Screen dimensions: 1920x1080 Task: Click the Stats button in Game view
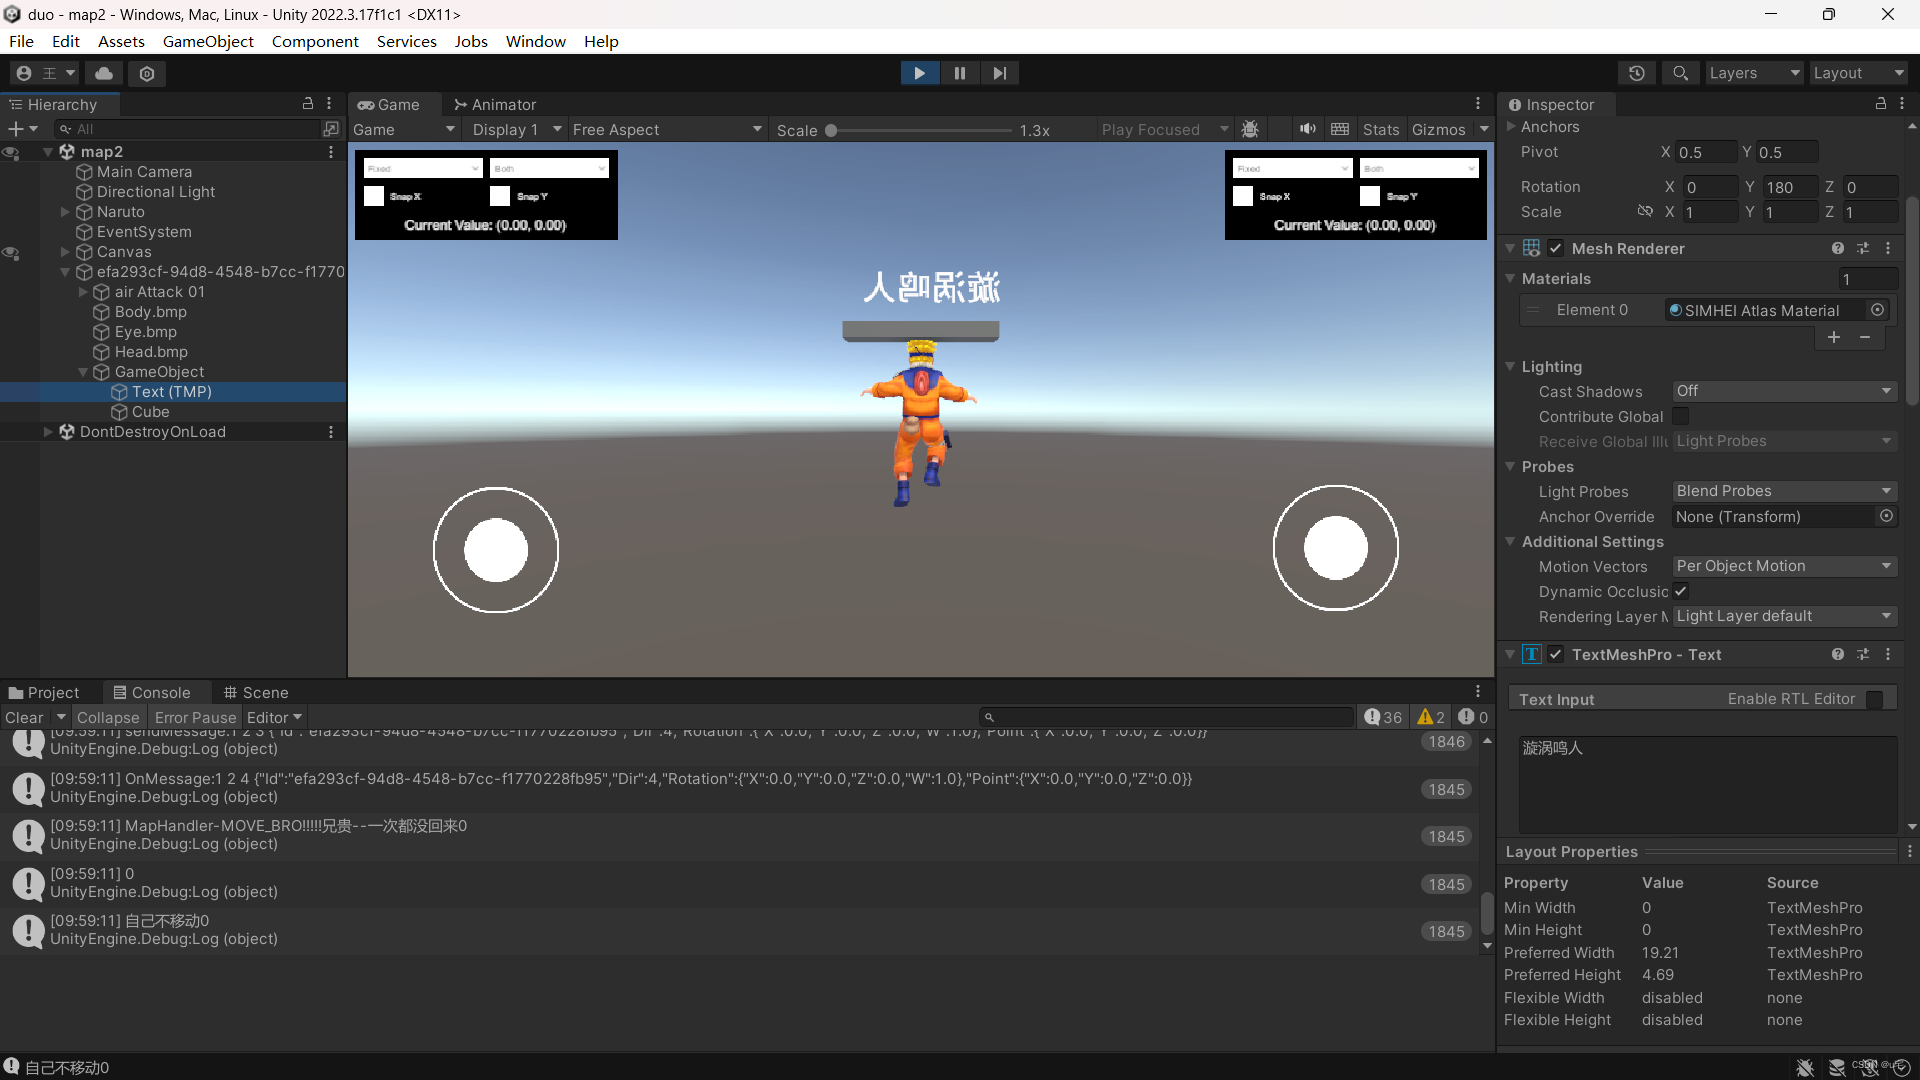pyautogui.click(x=1381, y=129)
